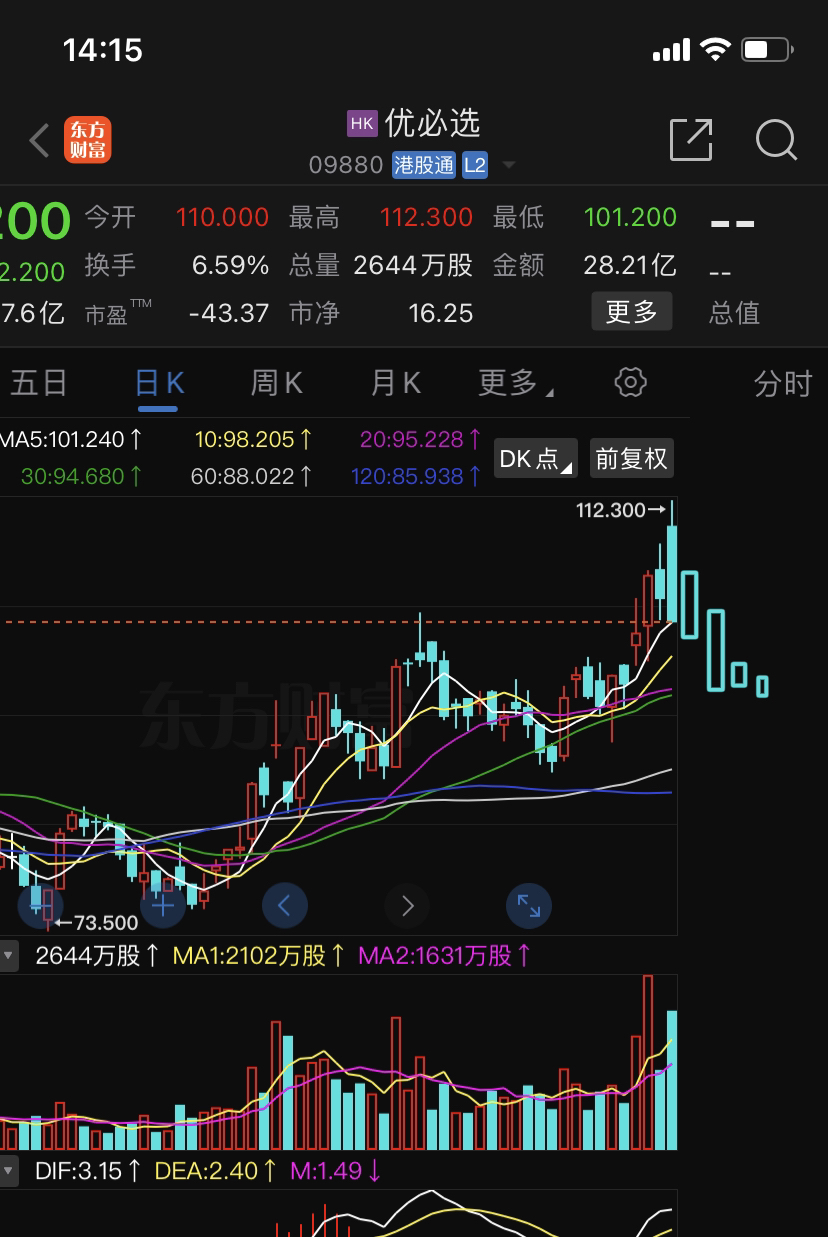Shift the chart right with the circular arrow

[407, 906]
